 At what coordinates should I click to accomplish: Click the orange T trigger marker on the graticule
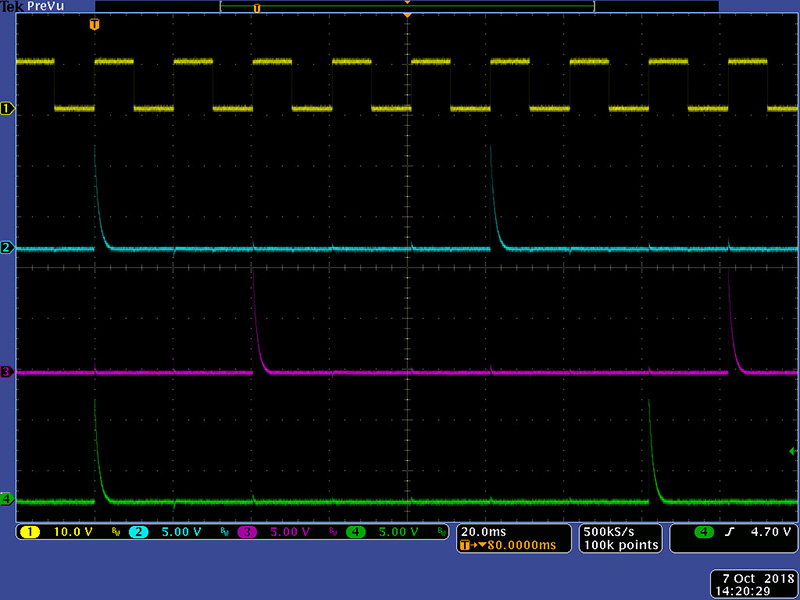[x=94, y=24]
